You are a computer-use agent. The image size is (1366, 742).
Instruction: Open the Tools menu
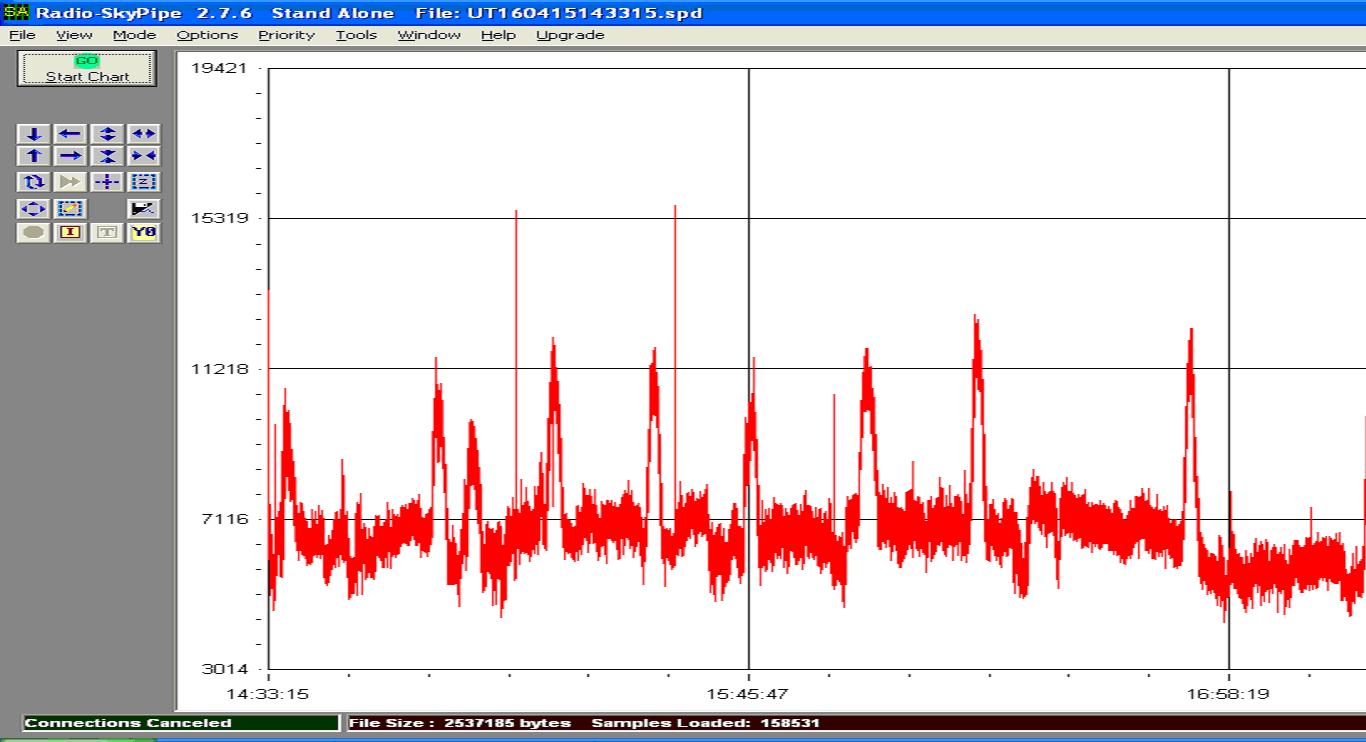coord(356,35)
